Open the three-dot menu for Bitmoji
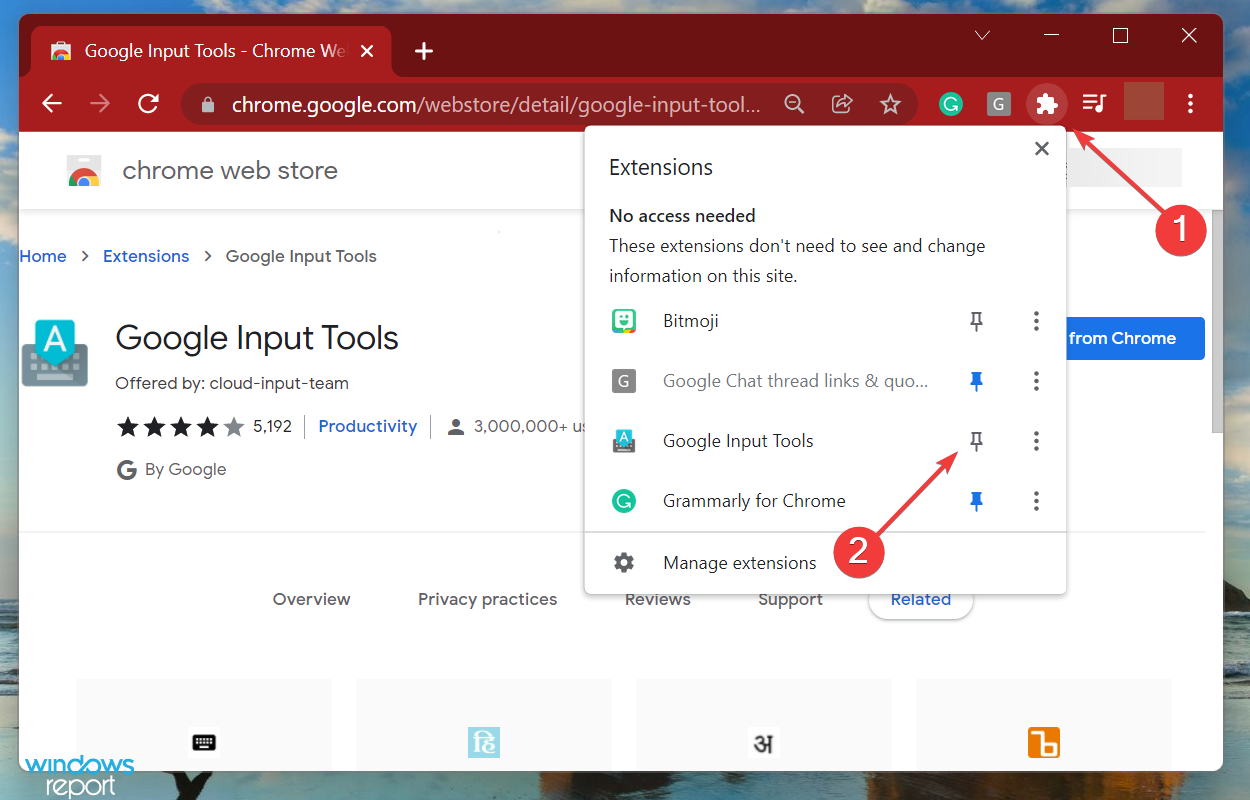The height and width of the screenshot is (800, 1250). click(1036, 321)
